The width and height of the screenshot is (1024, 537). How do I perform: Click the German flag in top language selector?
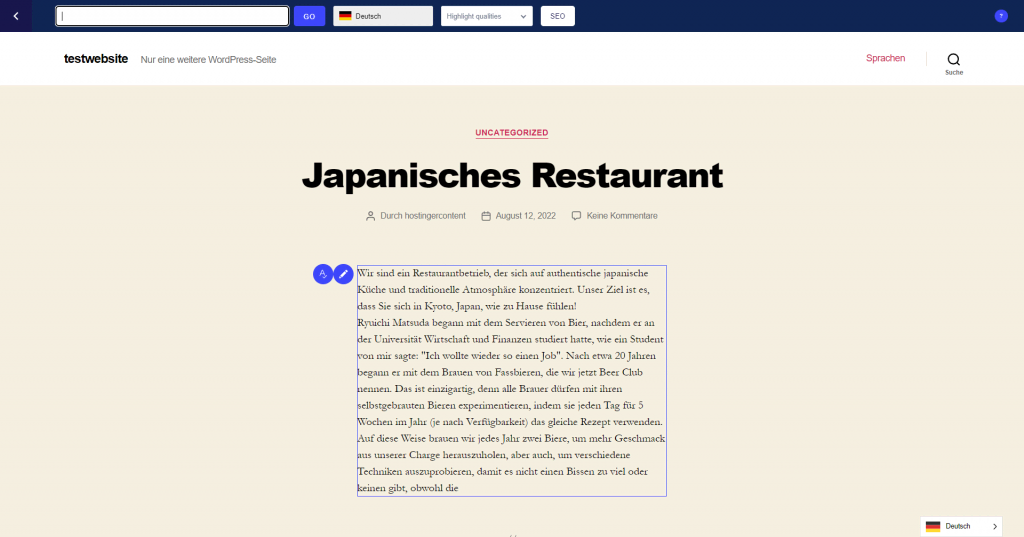345,16
